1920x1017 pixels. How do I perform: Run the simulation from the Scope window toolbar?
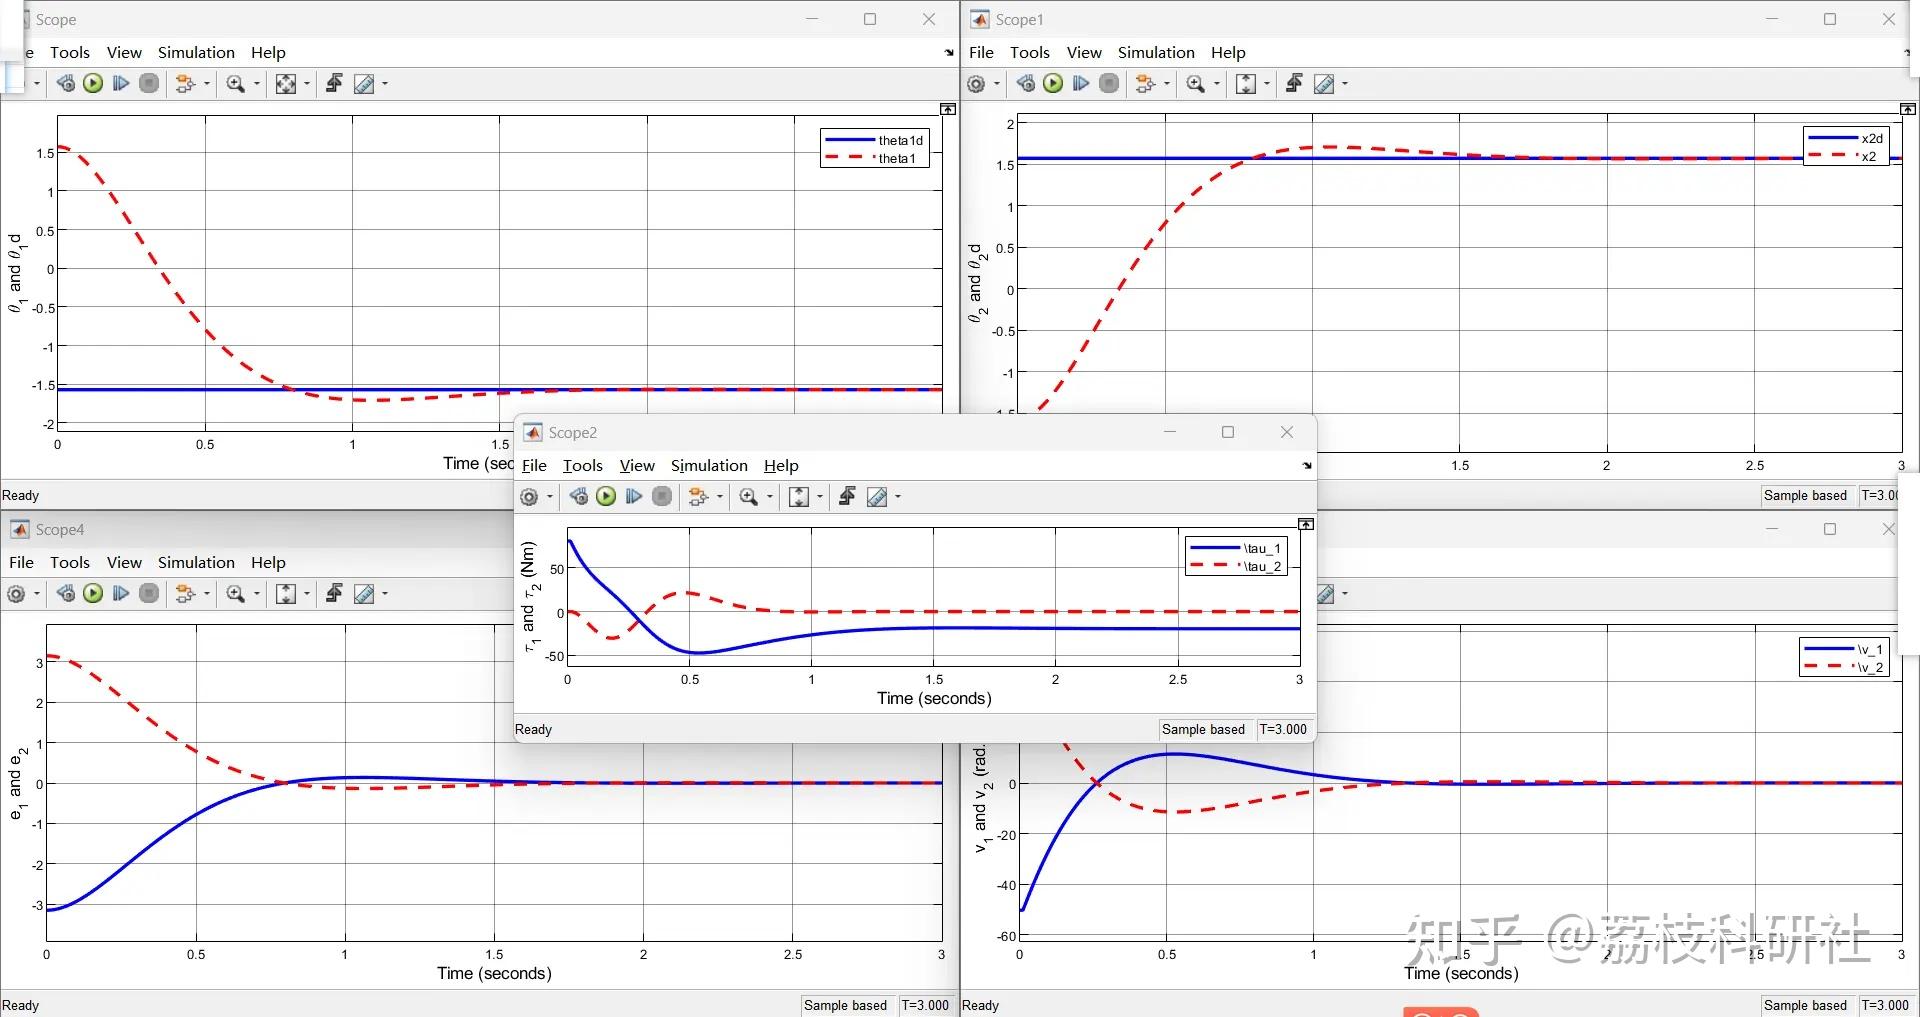(x=93, y=84)
